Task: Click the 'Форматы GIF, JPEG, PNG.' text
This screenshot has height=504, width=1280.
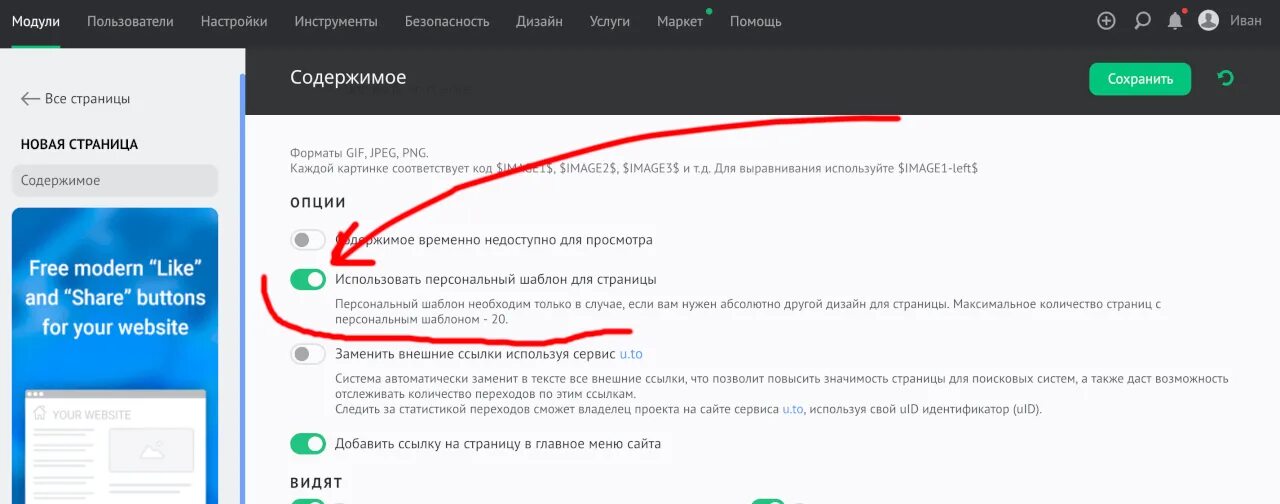Action: tap(359, 153)
